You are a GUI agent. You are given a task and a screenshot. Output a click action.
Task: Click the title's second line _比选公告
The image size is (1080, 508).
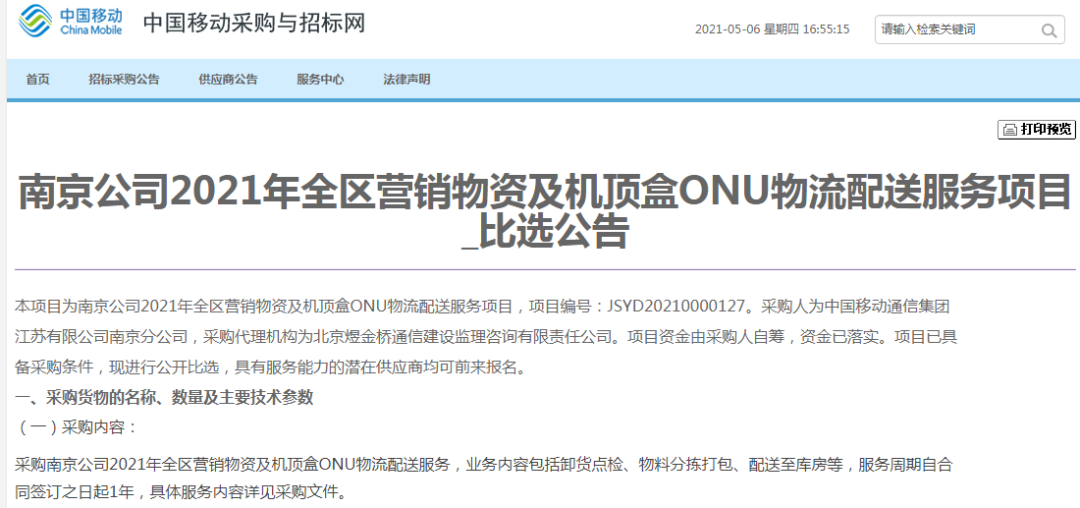tap(545, 233)
